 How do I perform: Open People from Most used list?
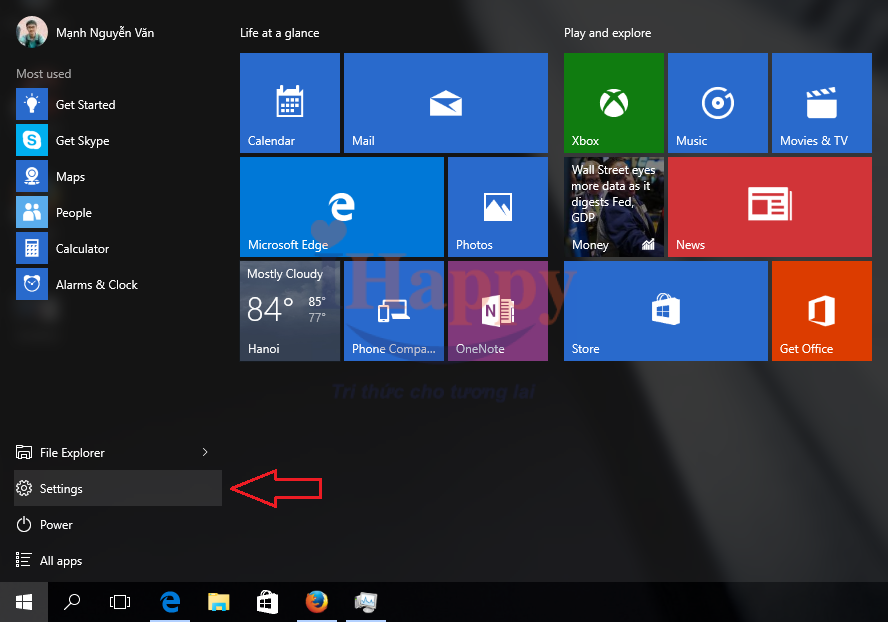118,213
